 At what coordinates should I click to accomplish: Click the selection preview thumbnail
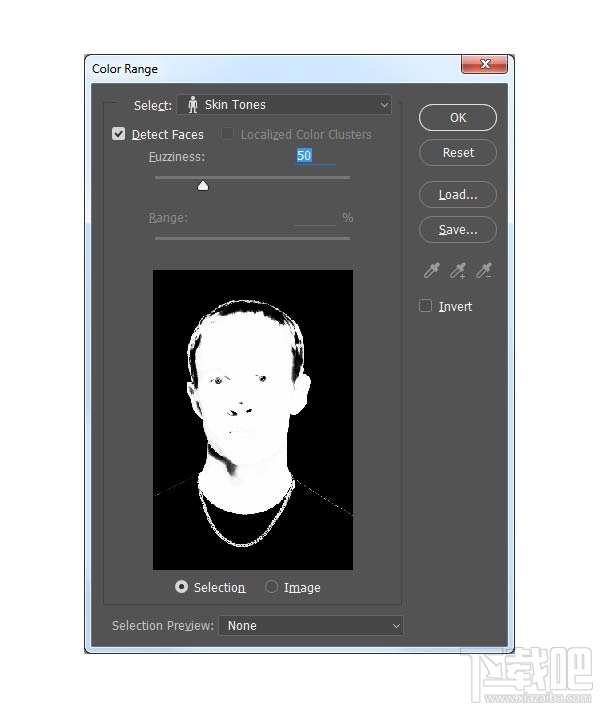[253, 420]
